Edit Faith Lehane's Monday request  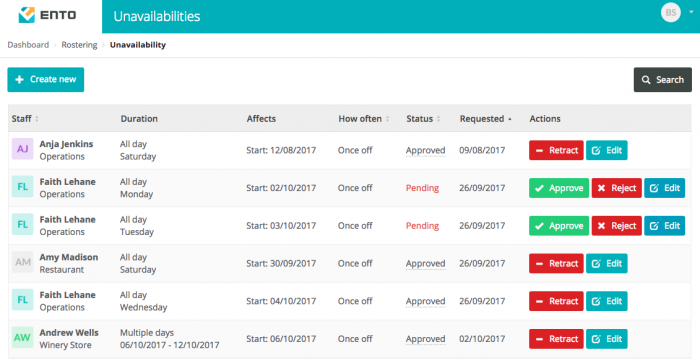(664, 188)
